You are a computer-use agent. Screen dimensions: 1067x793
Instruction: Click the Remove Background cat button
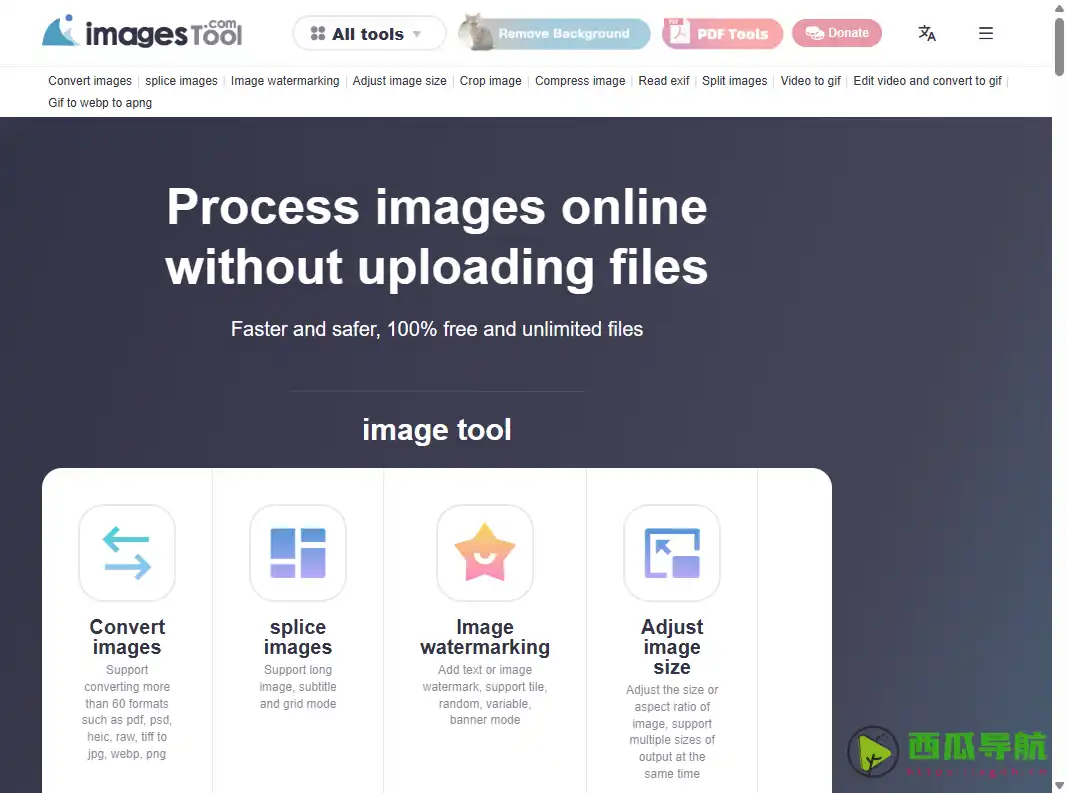click(x=553, y=33)
